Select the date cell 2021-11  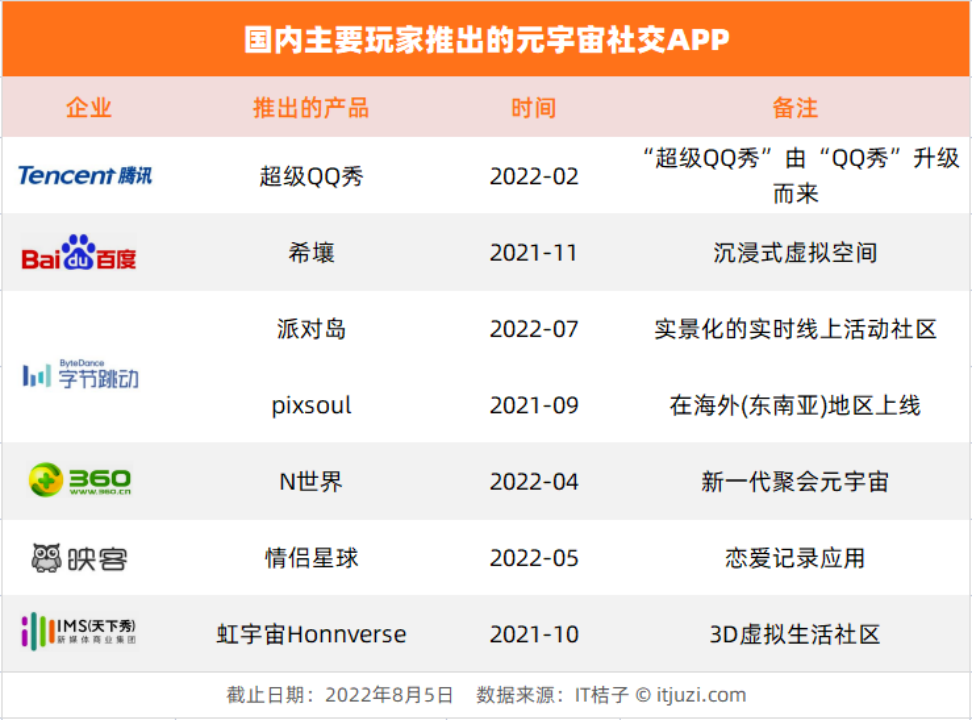534,252
